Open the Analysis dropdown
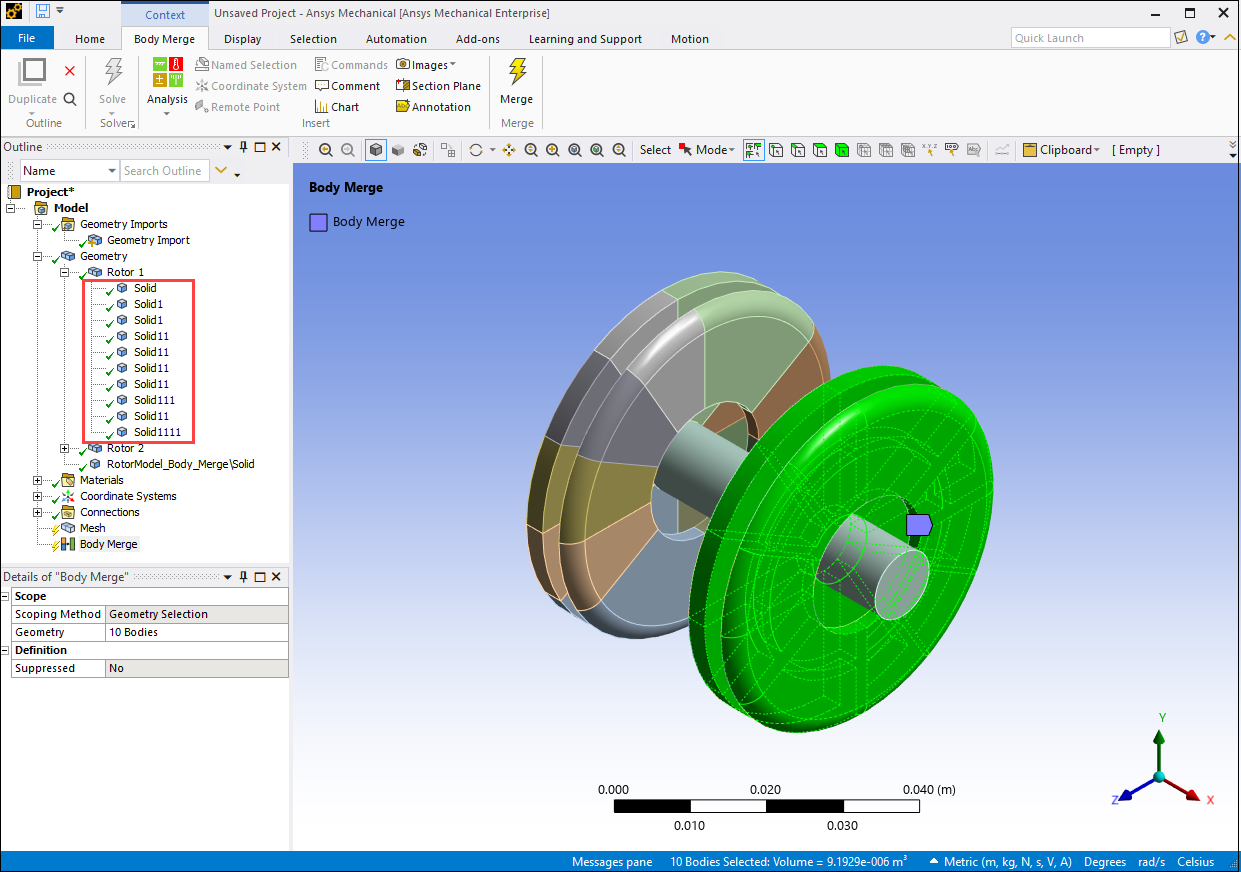 (167, 100)
